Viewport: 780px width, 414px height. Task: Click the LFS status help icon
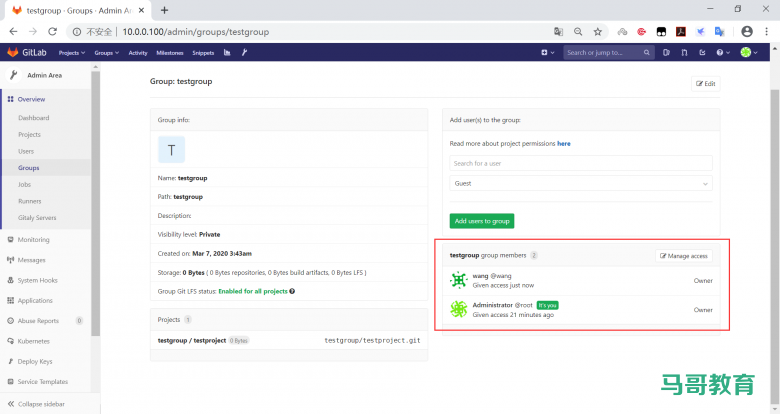coord(292,291)
